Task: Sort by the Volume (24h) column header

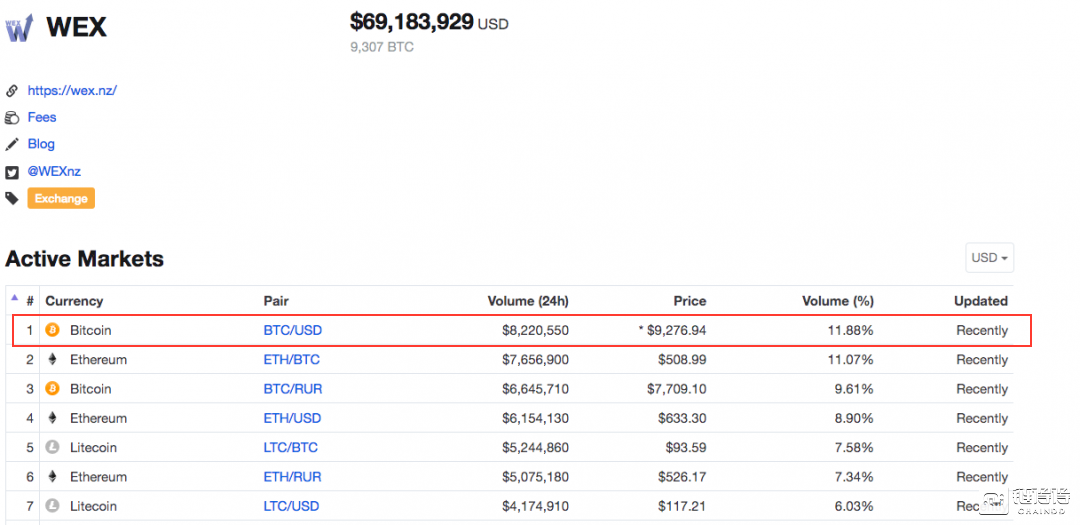Action: (x=528, y=301)
